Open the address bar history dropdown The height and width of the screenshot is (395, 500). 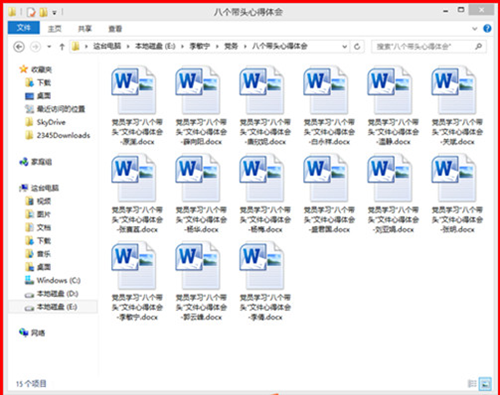[345, 47]
